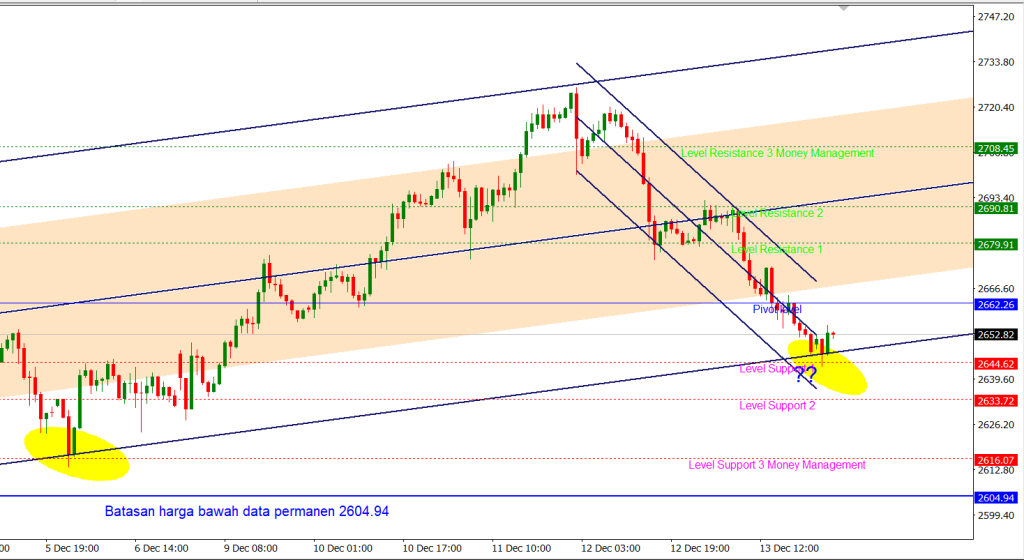Viewport: 1024px width, 560px height.
Task: Click the blue 2662.26 pivot price tag
Action: (x=996, y=304)
